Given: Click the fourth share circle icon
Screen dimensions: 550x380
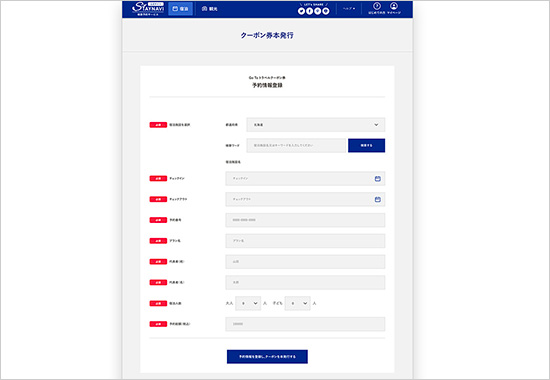Looking at the screenshot, I should click(326, 11).
